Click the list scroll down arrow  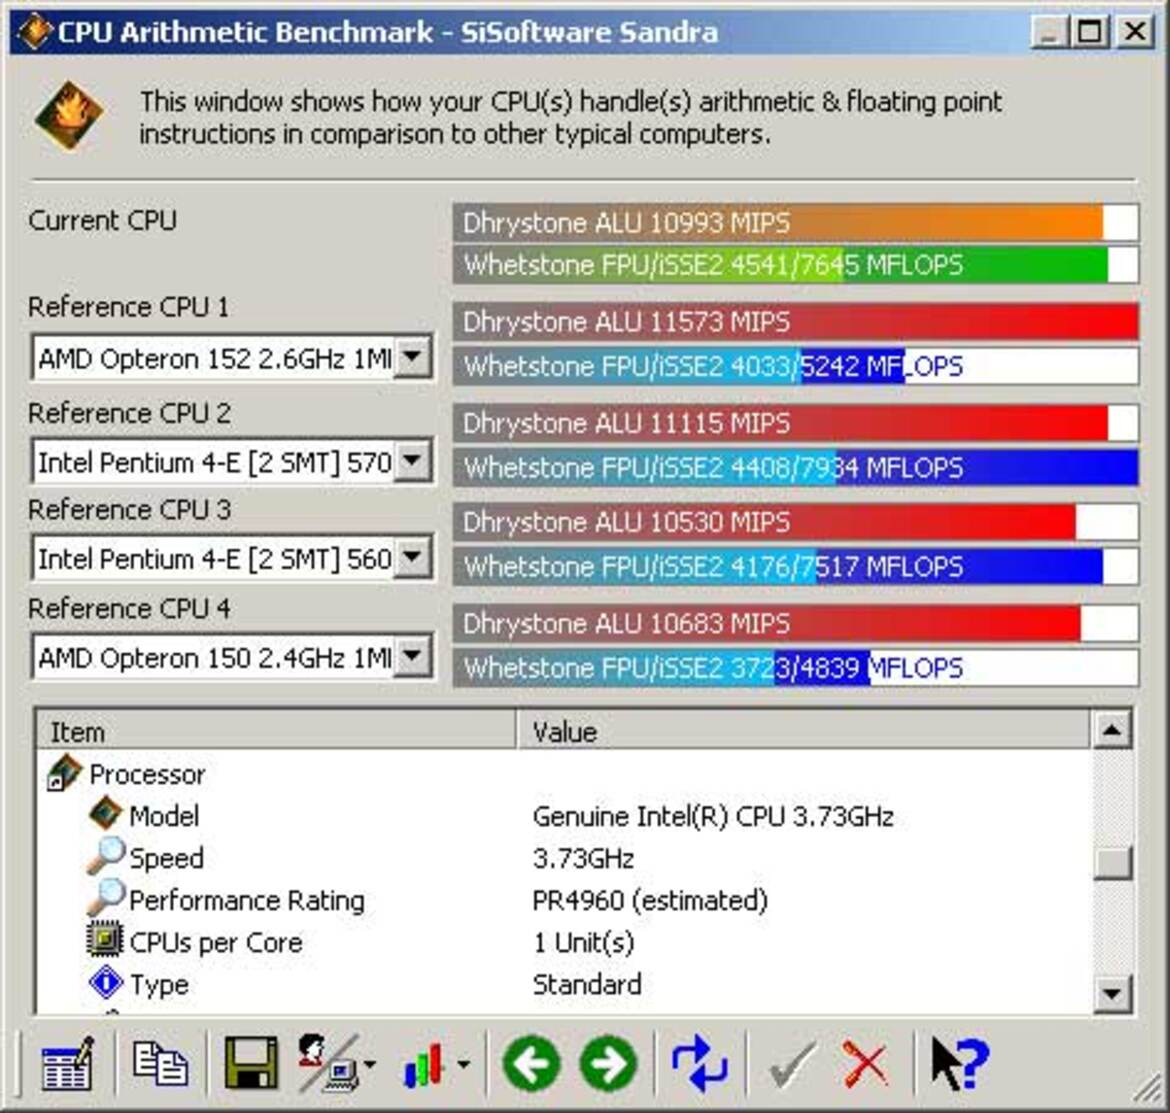click(x=1112, y=994)
